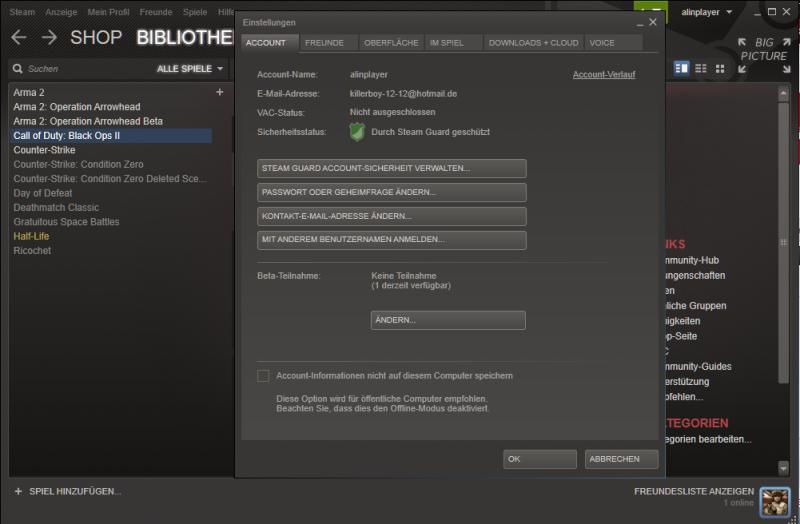Click the Steam Guard shield icon
The image size is (800, 524).
point(358,132)
